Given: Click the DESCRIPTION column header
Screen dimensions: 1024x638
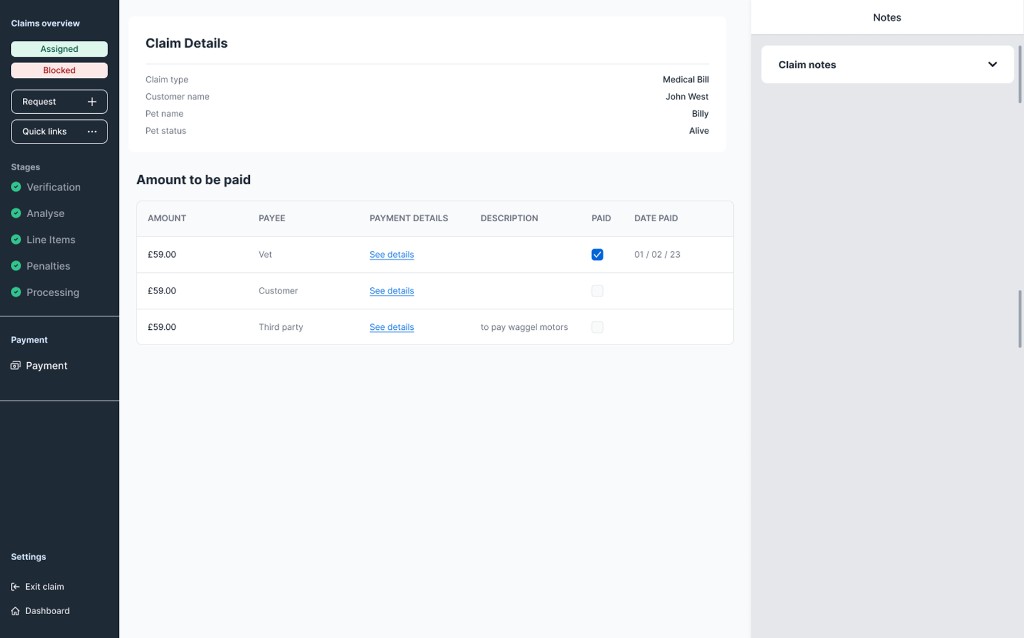Looking at the screenshot, I should 509,218.
